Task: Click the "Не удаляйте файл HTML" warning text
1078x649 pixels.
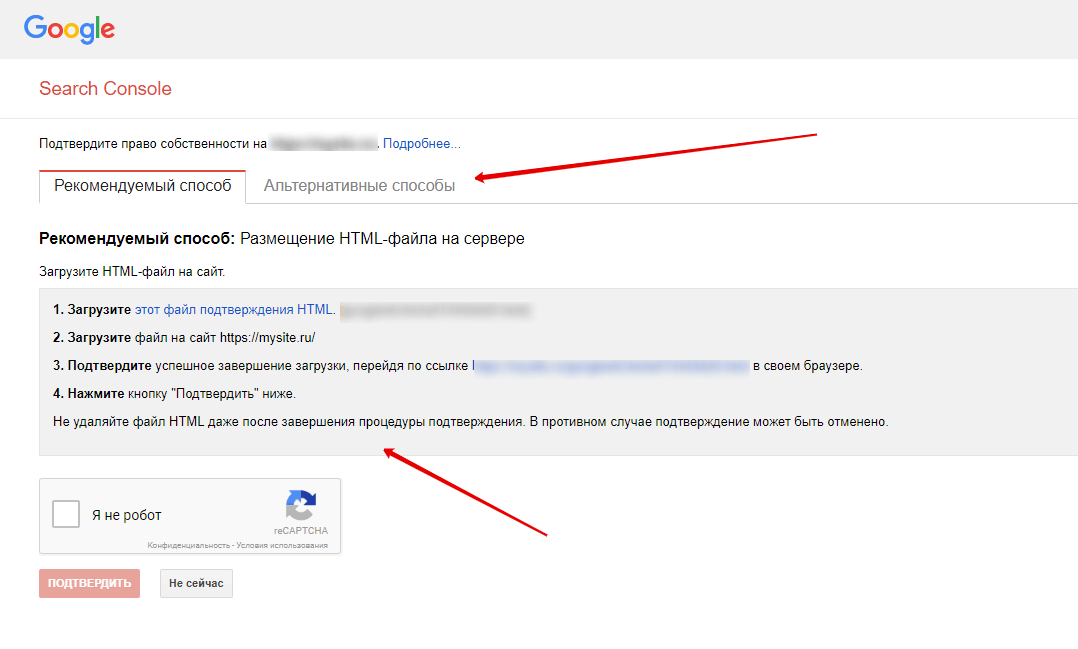Action: coord(470,422)
